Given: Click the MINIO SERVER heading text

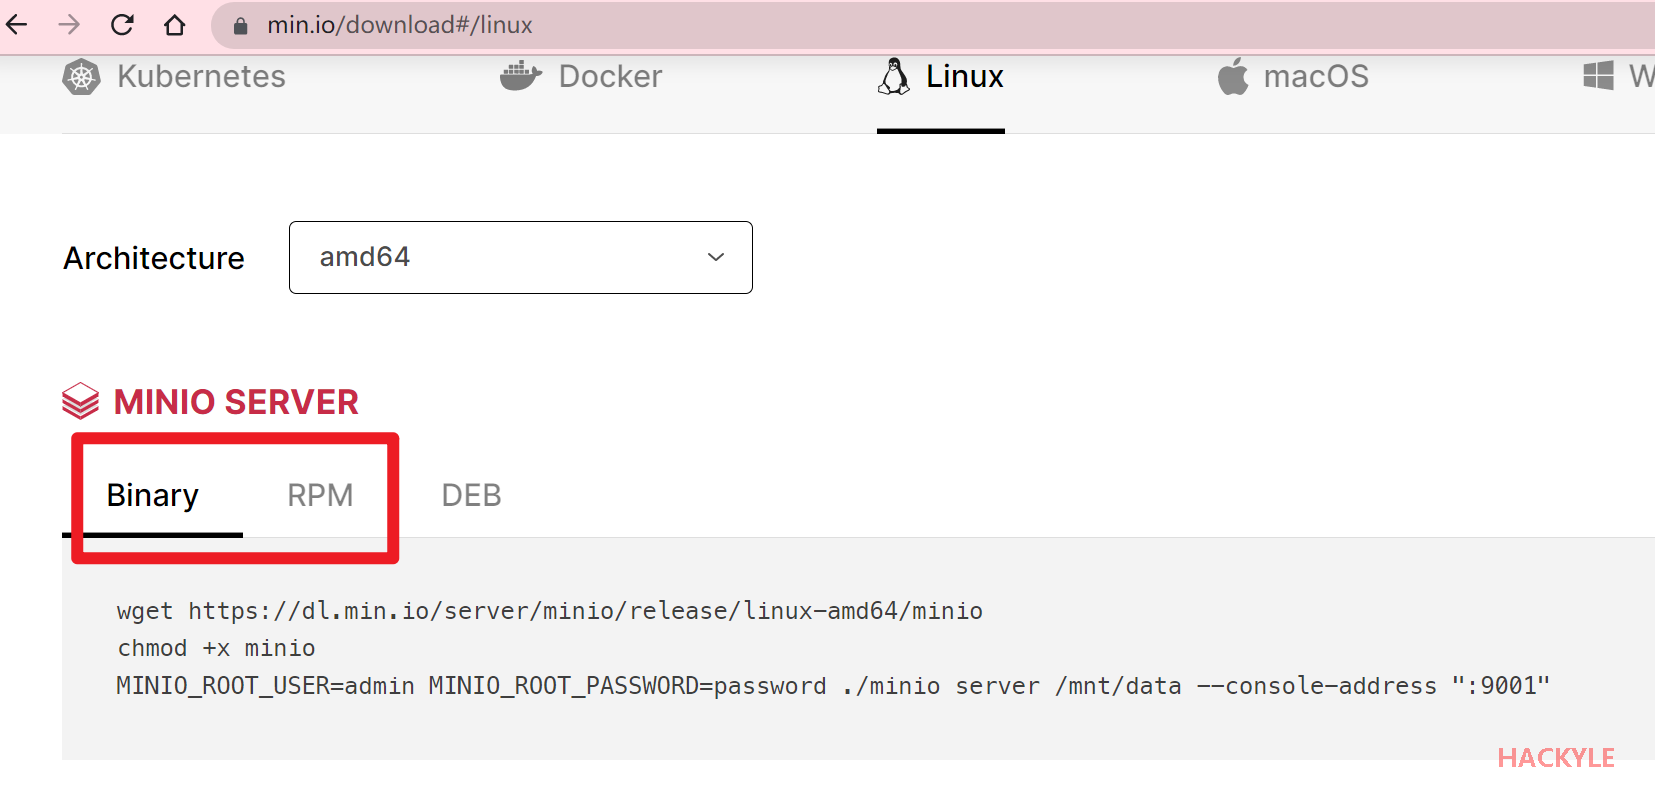Looking at the screenshot, I should [236, 402].
